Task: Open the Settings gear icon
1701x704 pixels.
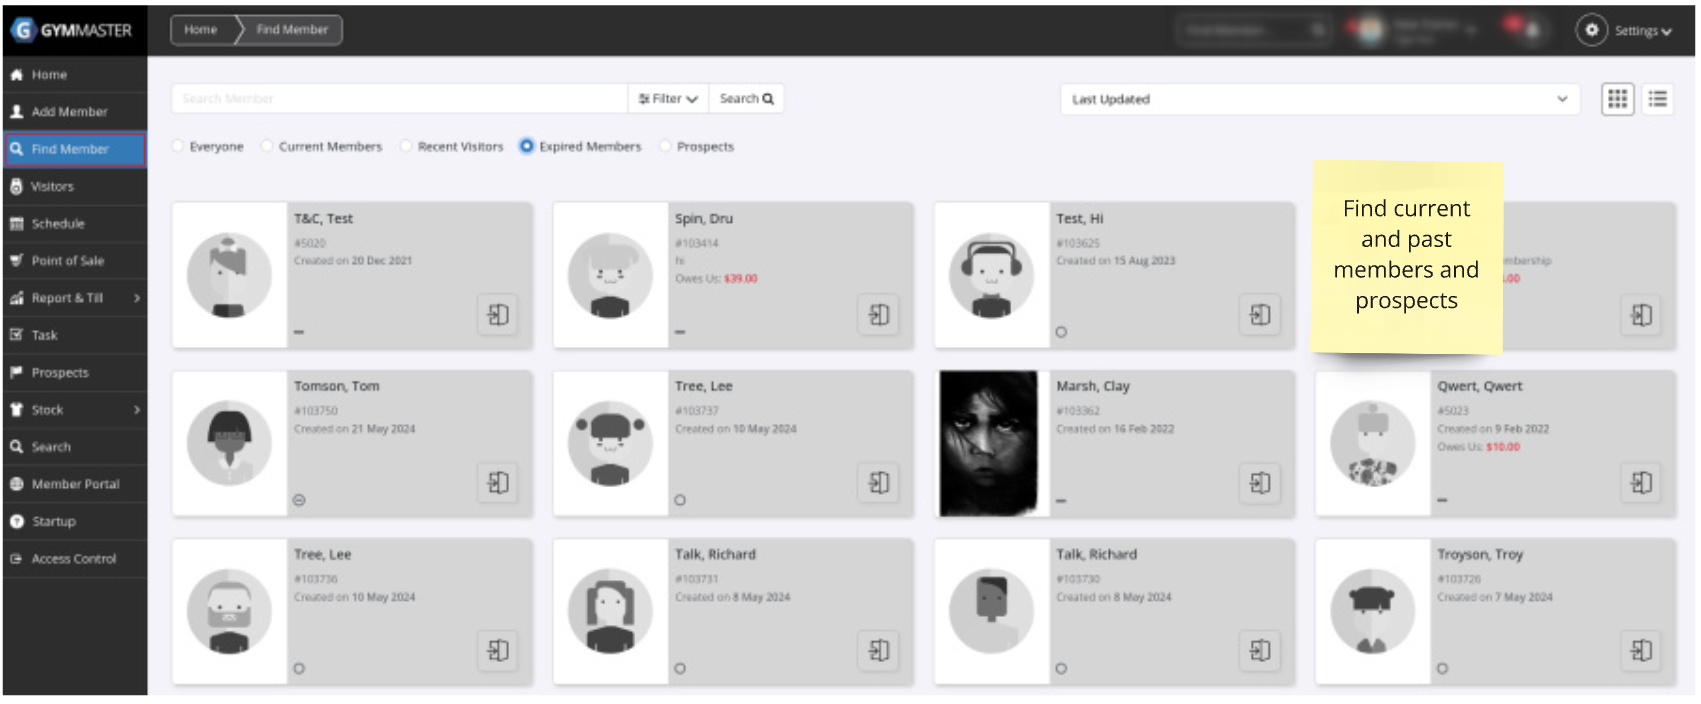Action: (x=1591, y=30)
